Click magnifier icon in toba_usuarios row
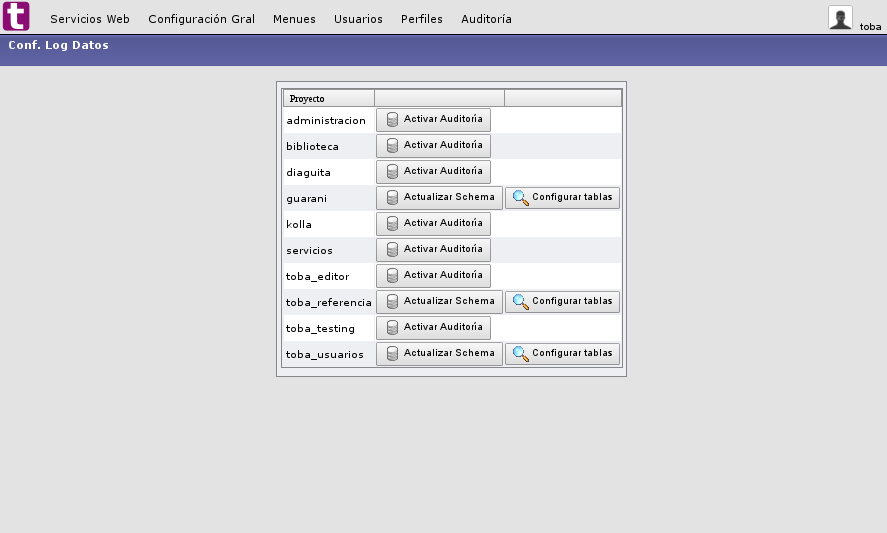Image resolution: width=887 pixels, height=533 pixels. pyautogui.click(x=520, y=354)
